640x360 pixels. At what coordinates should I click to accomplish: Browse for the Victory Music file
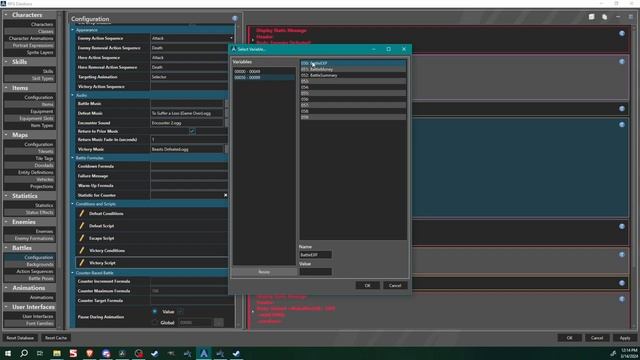[x=226, y=149]
